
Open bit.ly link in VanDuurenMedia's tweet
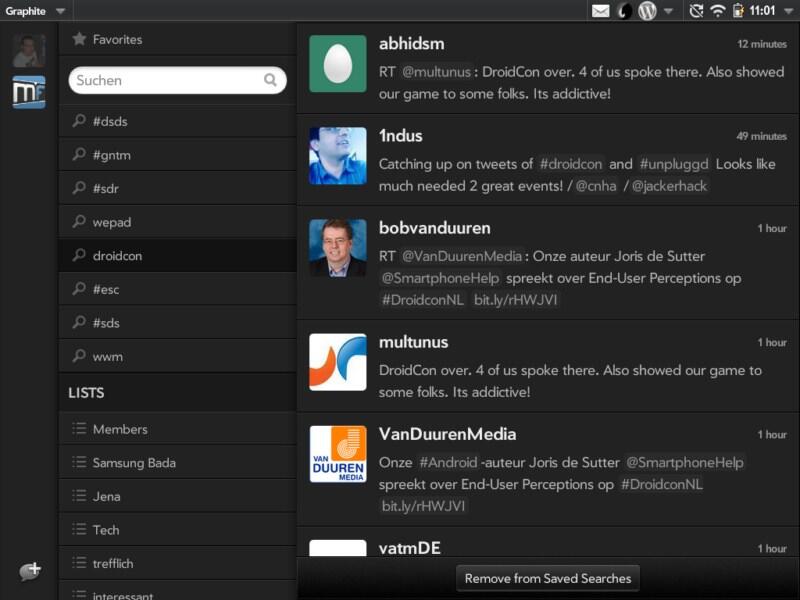423,507
